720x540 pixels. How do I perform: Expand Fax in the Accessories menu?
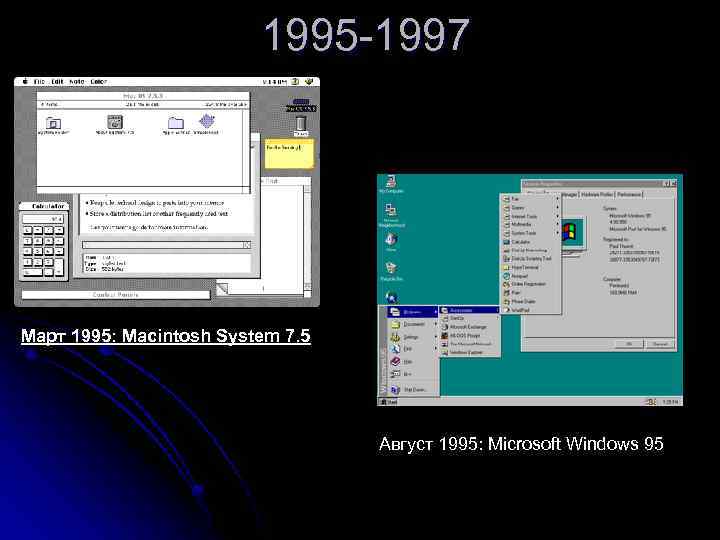point(530,199)
